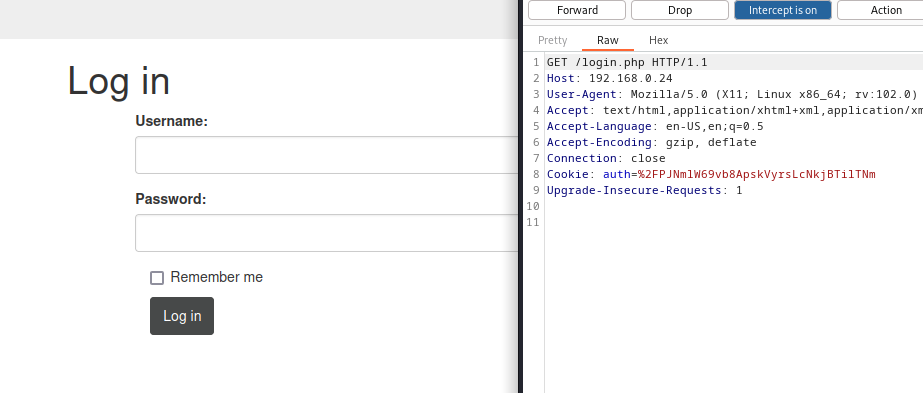Toggle the Intercept is on button

783,10
